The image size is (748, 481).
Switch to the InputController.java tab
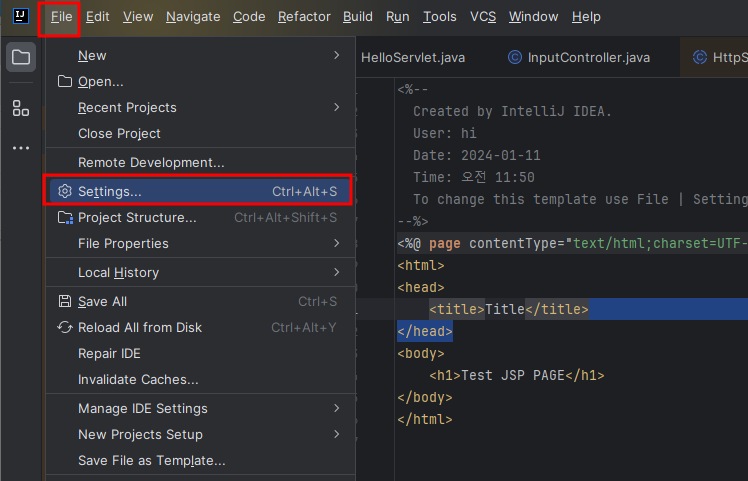(x=579, y=58)
